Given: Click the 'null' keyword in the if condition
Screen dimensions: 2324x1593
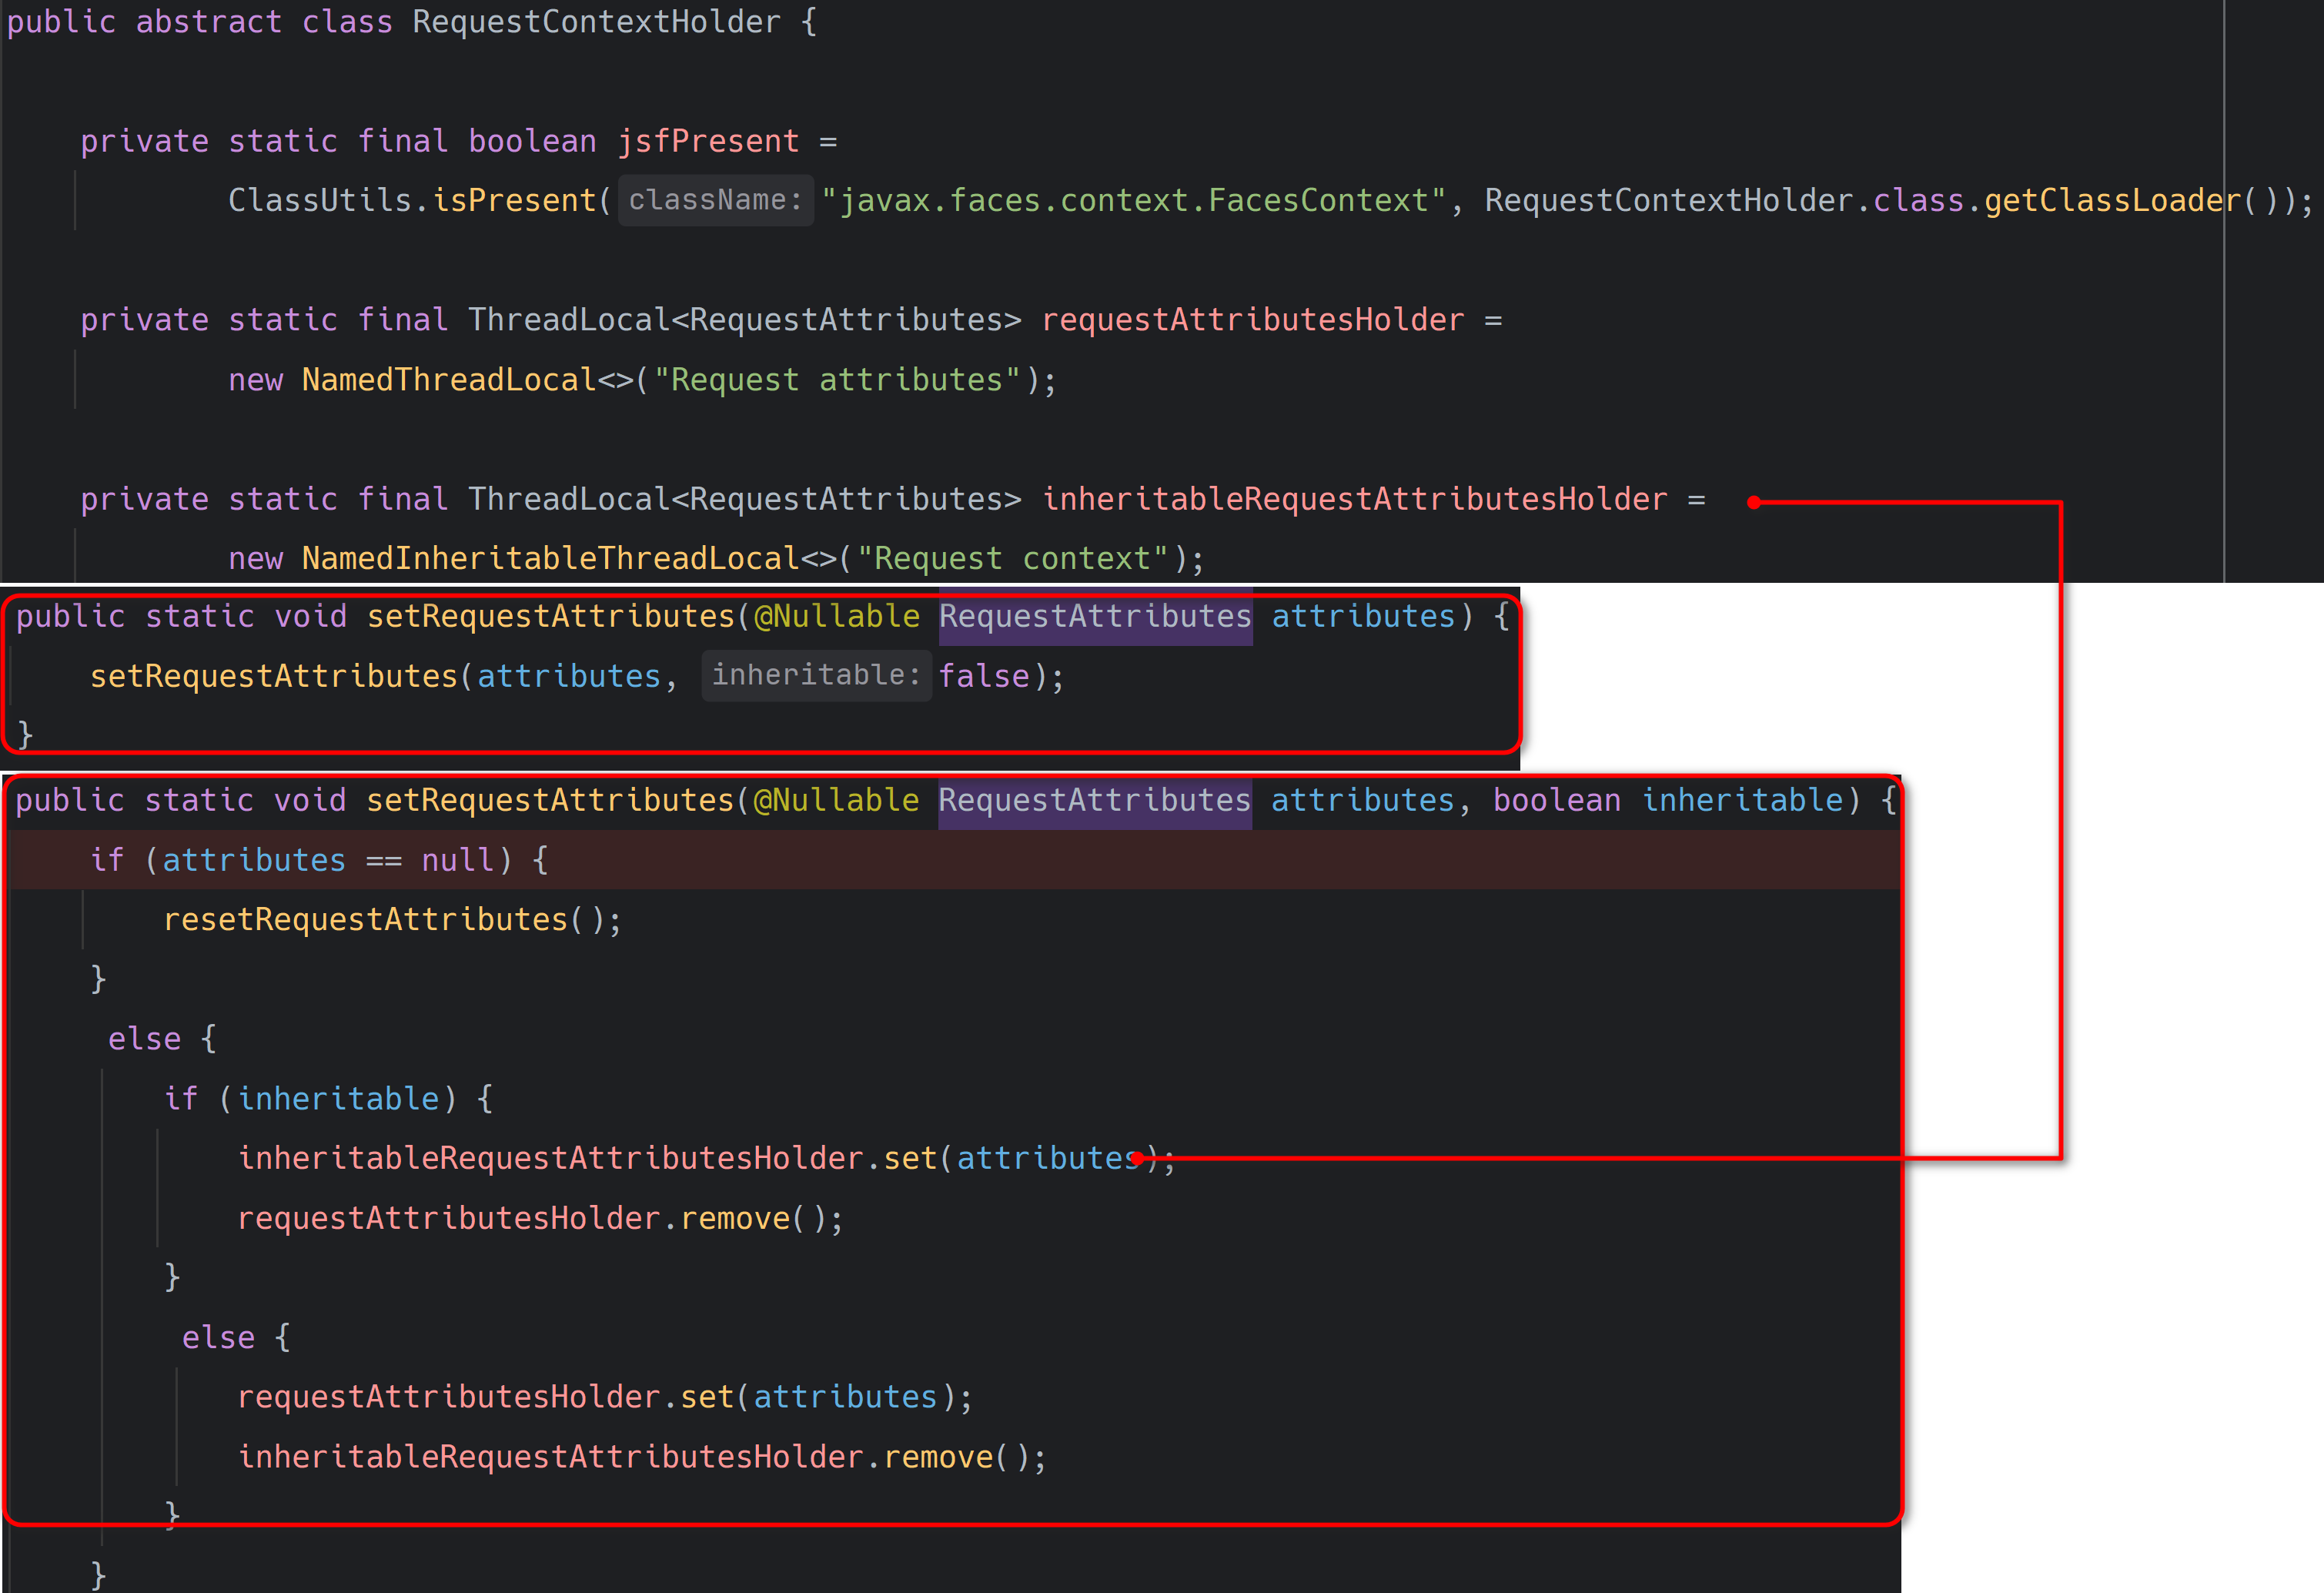Looking at the screenshot, I should (x=458, y=860).
